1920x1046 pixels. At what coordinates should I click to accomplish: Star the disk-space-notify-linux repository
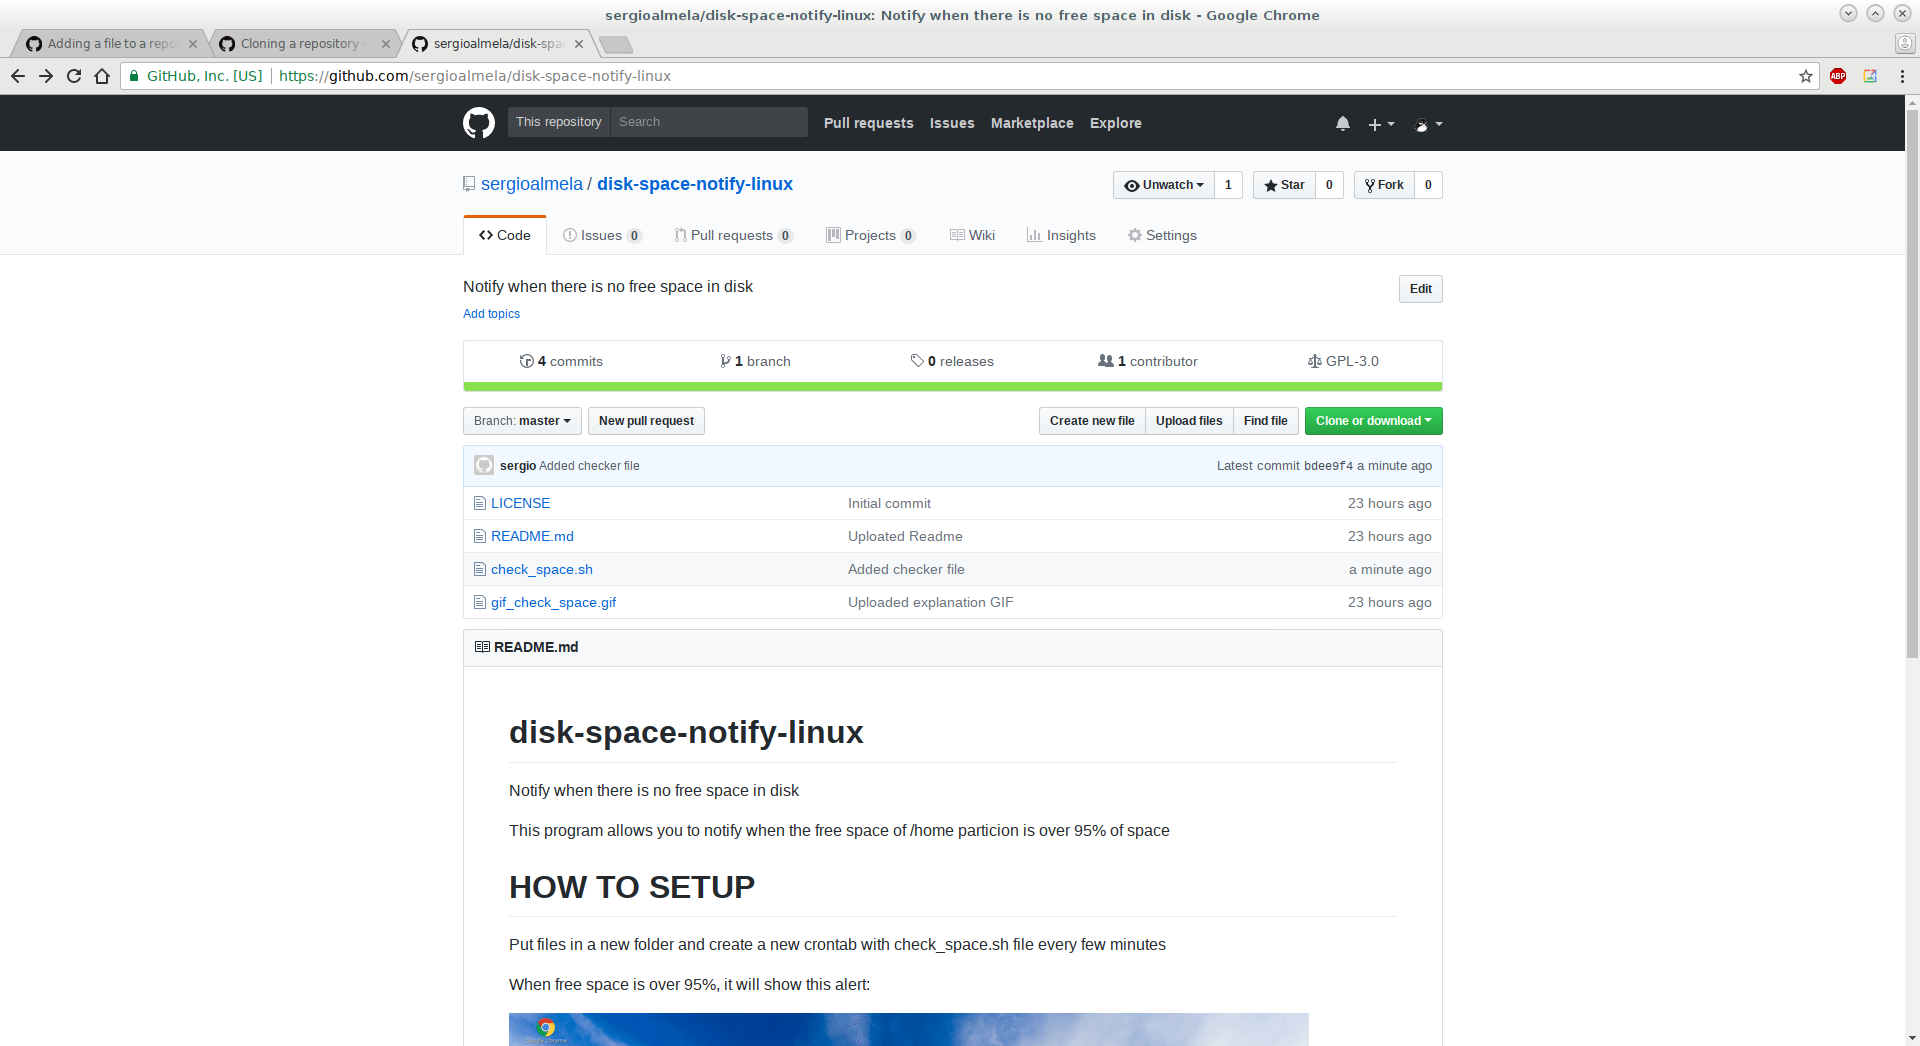click(x=1285, y=185)
